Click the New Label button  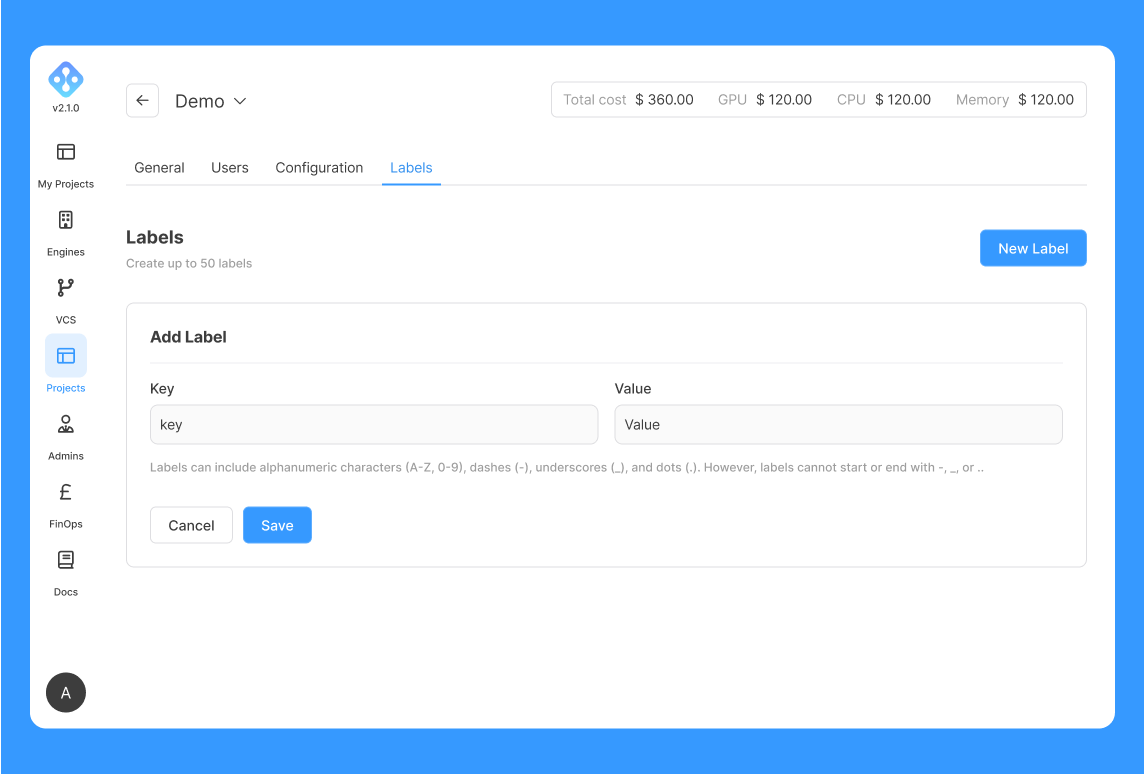point(1033,248)
